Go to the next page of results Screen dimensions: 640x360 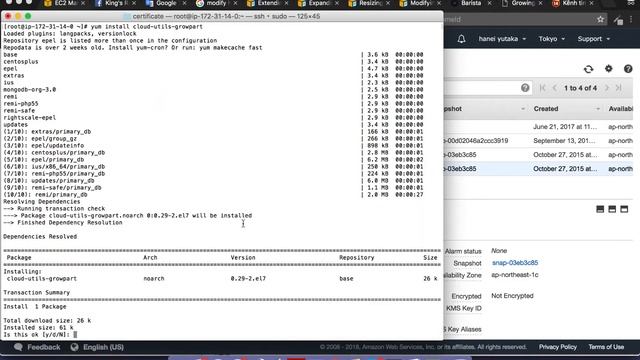point(607,88)
